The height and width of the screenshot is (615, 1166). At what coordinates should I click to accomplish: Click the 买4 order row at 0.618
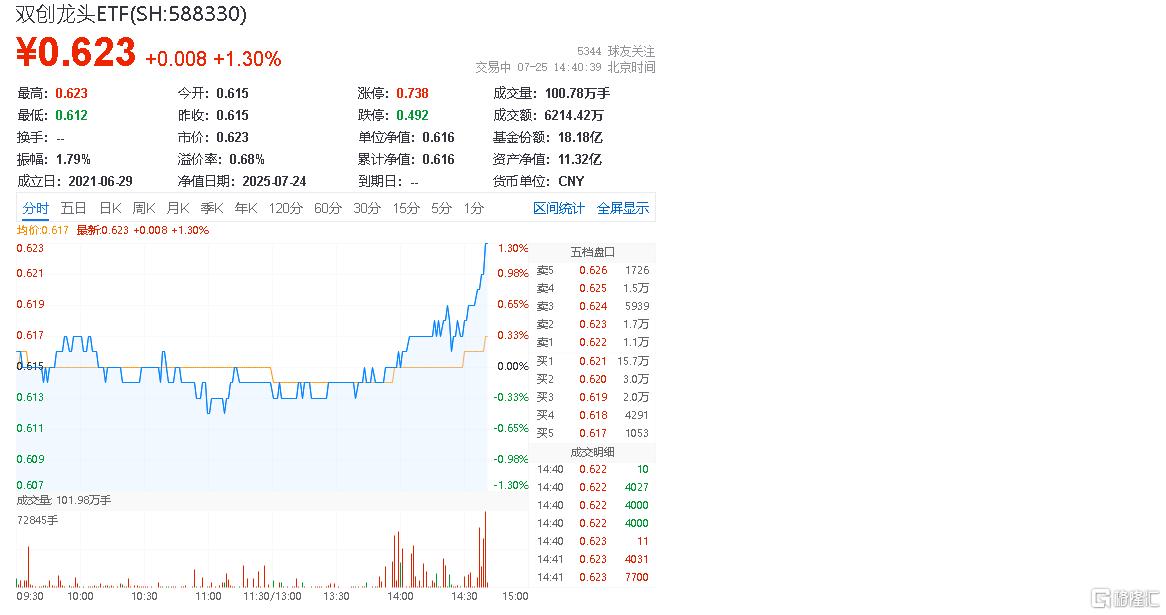593,415
